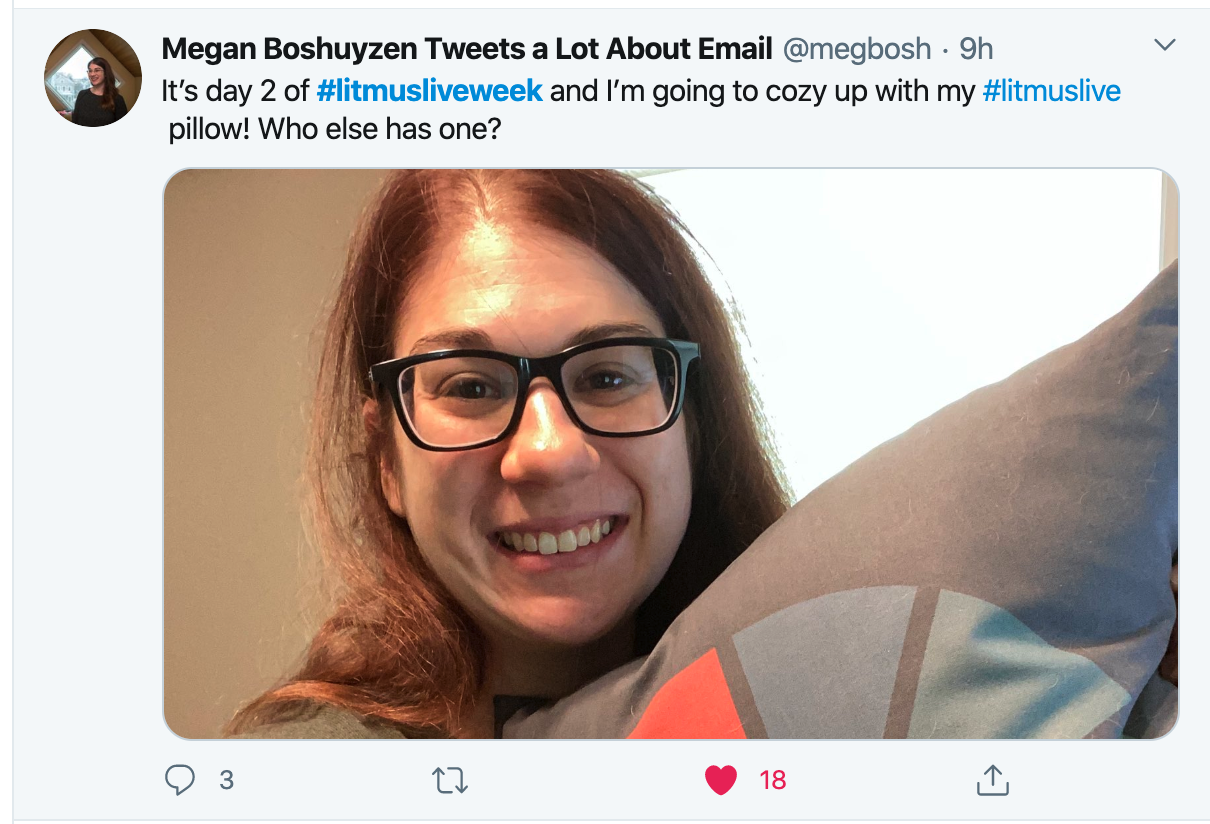Click the text "and I'm going to cozy up"
Viewport: 1210px width, 824px height.
point(700,91)
